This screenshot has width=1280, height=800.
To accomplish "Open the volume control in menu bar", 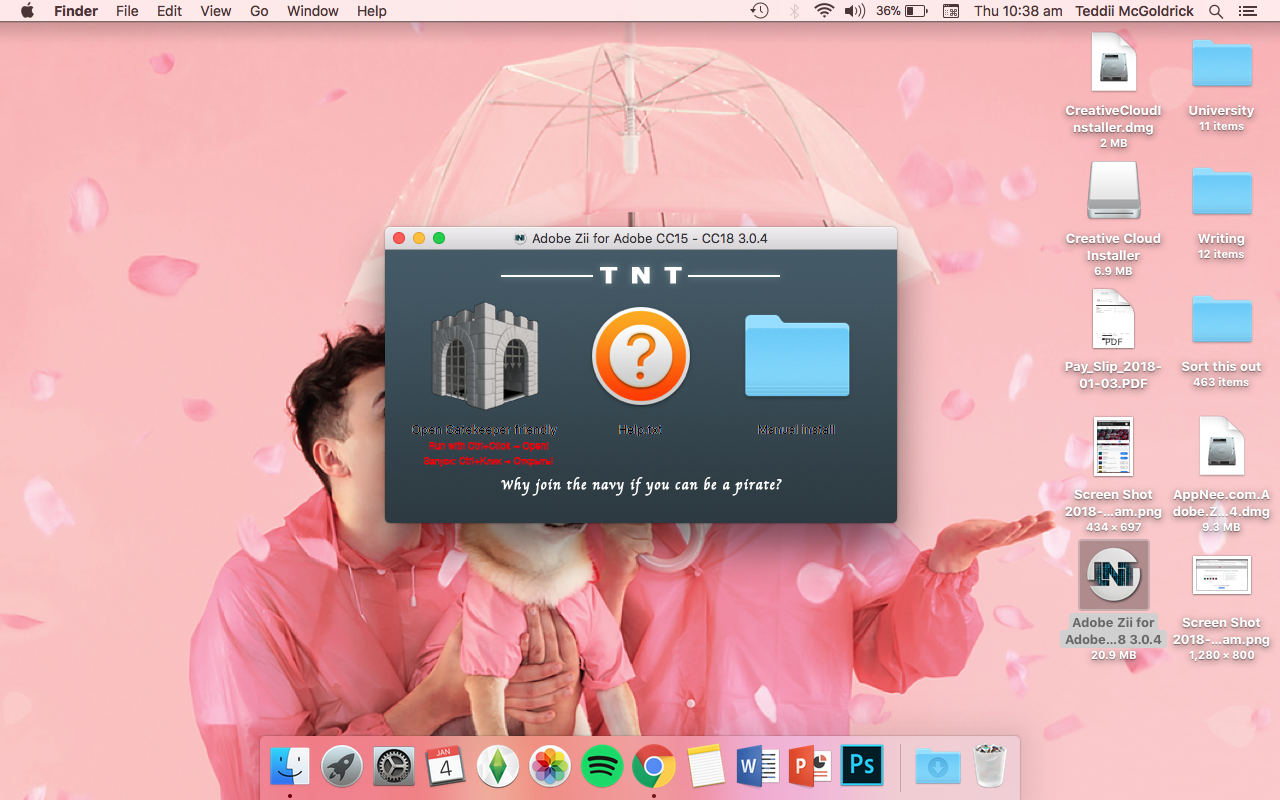I will coord(854,11).
